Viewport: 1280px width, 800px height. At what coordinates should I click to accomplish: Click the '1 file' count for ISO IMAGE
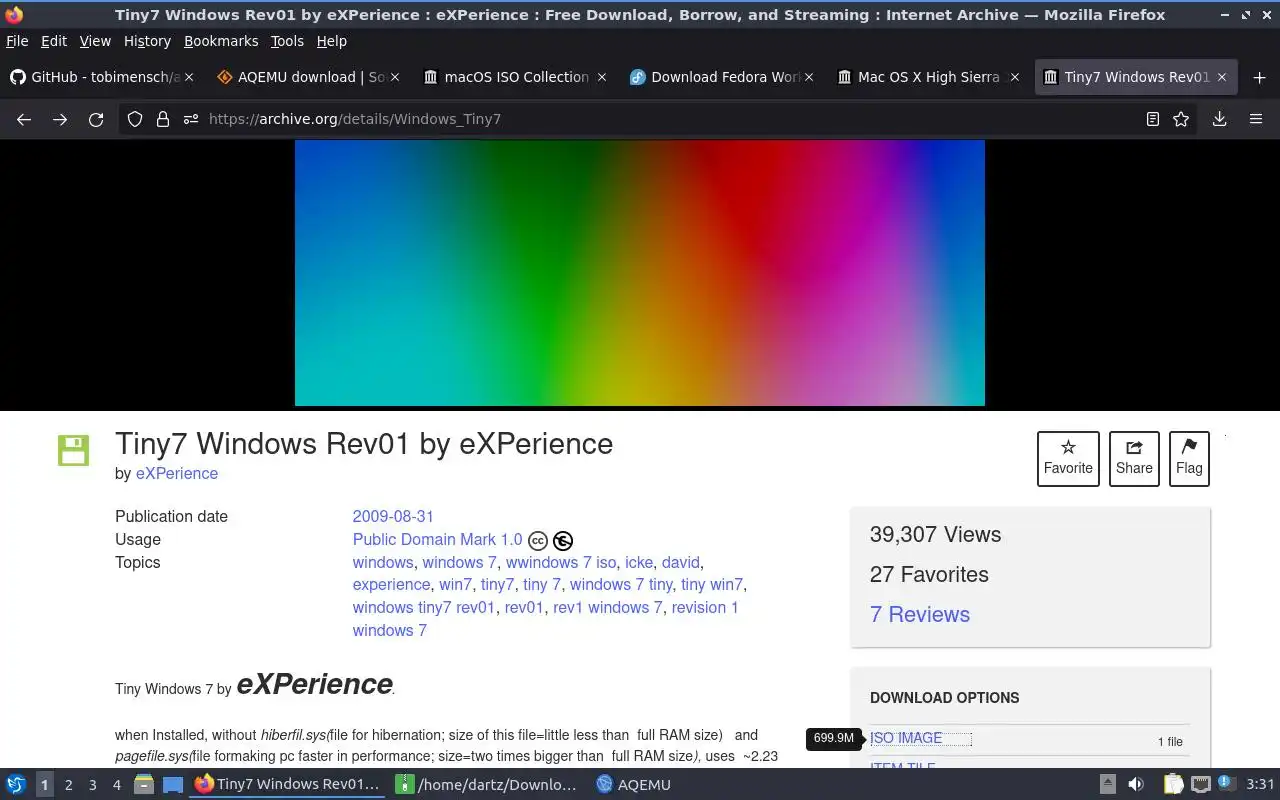click(1170, 741)
